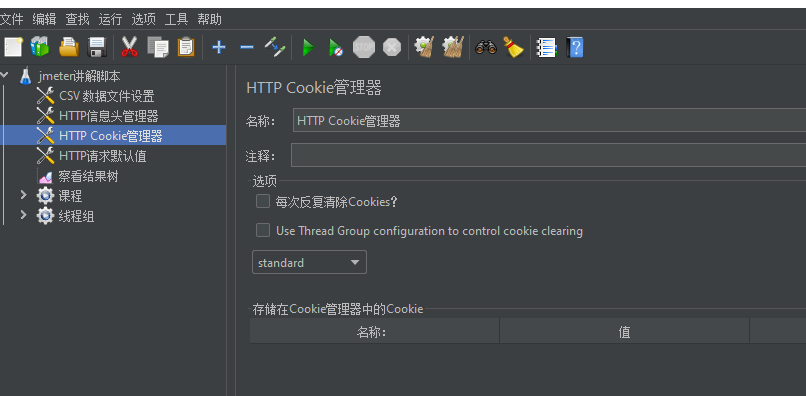Open the standard cookie policy dropdown
The image size is (806, 396).
coord(309,262)
